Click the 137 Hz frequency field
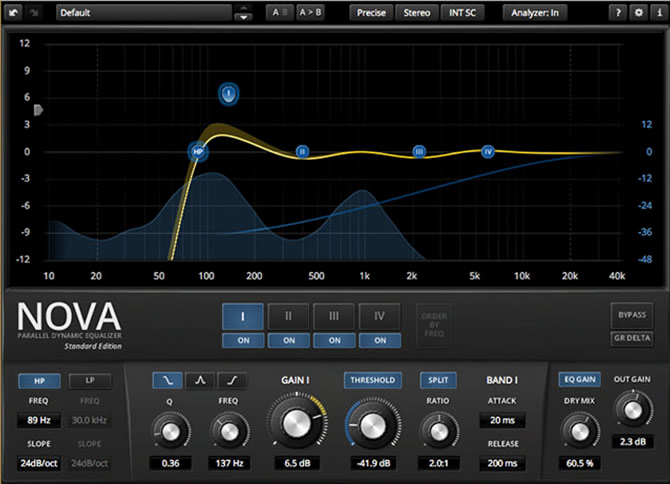The width and height of the screenshot is (670, 484). [229, 463]
